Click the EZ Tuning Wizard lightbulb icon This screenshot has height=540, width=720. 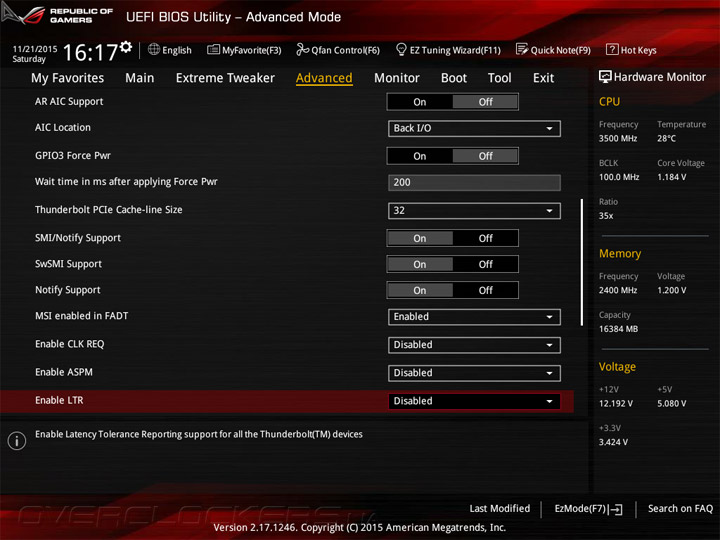pyautogui.click(x=401, y=49)
